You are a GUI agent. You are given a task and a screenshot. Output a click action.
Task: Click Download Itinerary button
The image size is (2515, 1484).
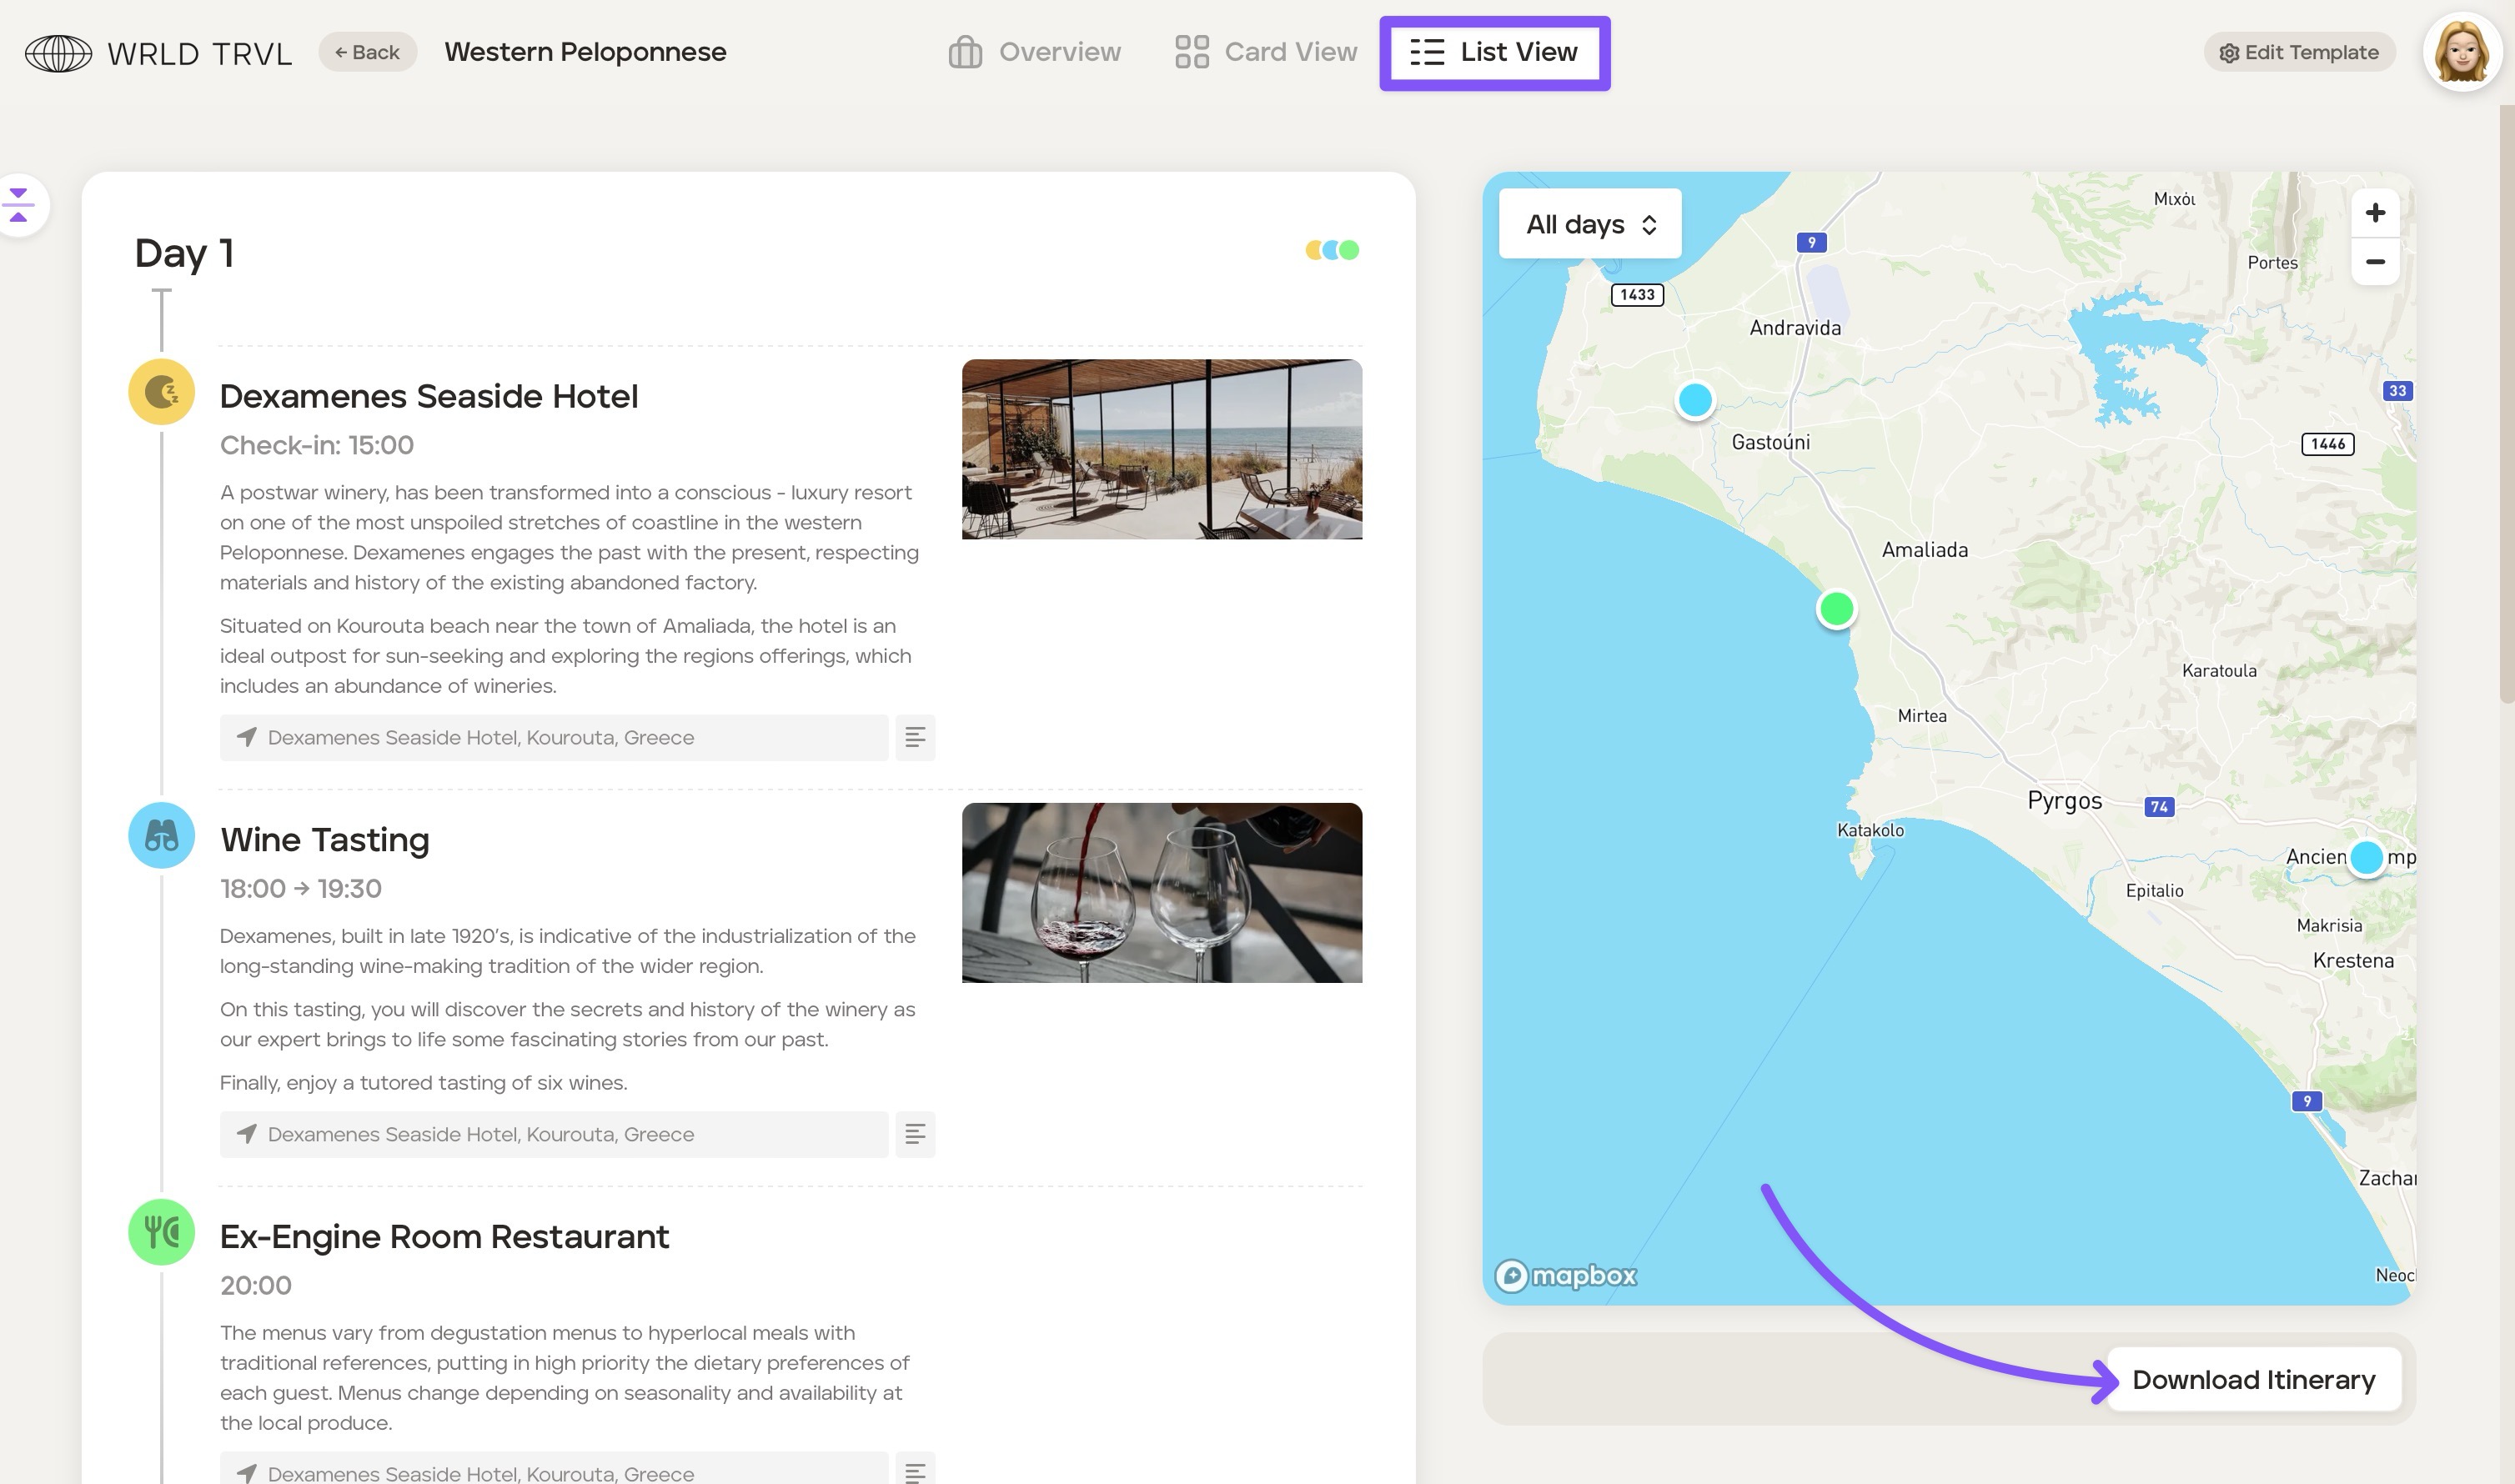coord(2253,1380)
